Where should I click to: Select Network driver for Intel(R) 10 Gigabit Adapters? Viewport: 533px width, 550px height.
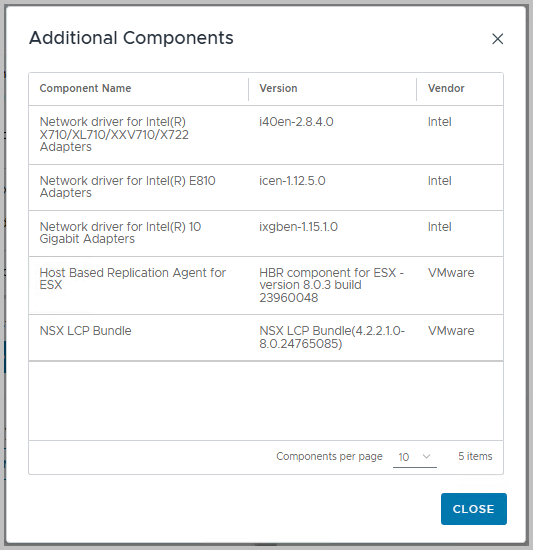pyautogui.click(x=120, y=233)
